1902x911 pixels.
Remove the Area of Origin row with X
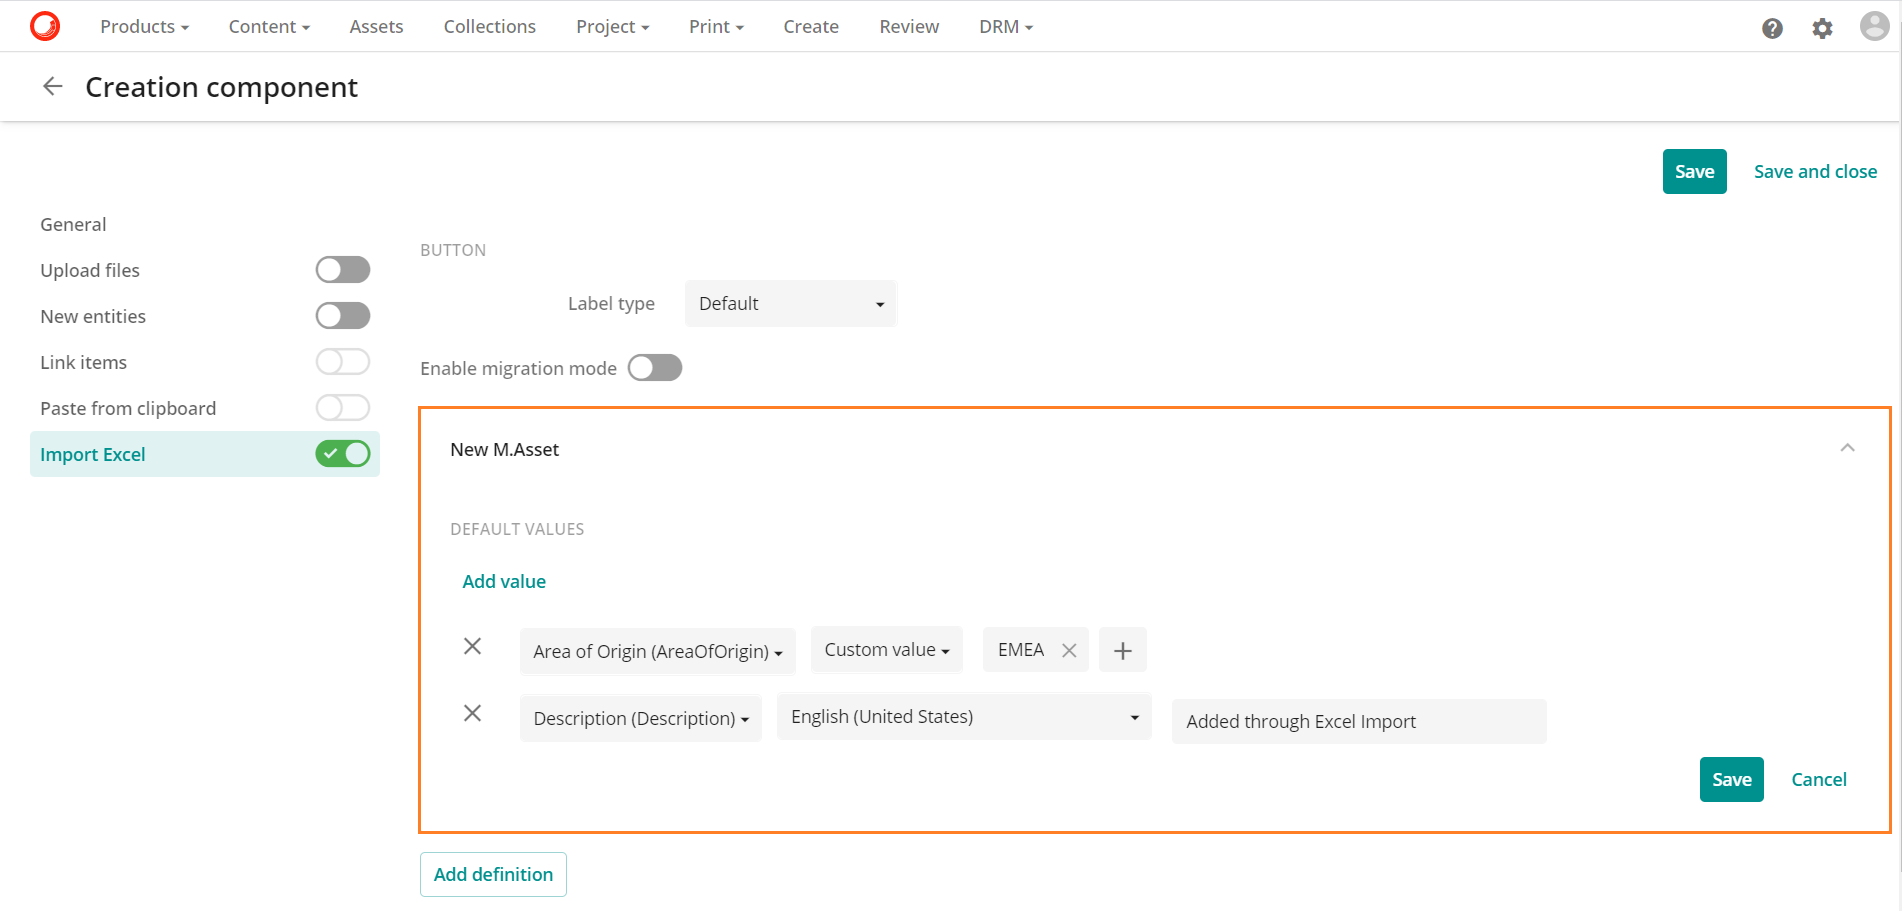pos(472,647)
